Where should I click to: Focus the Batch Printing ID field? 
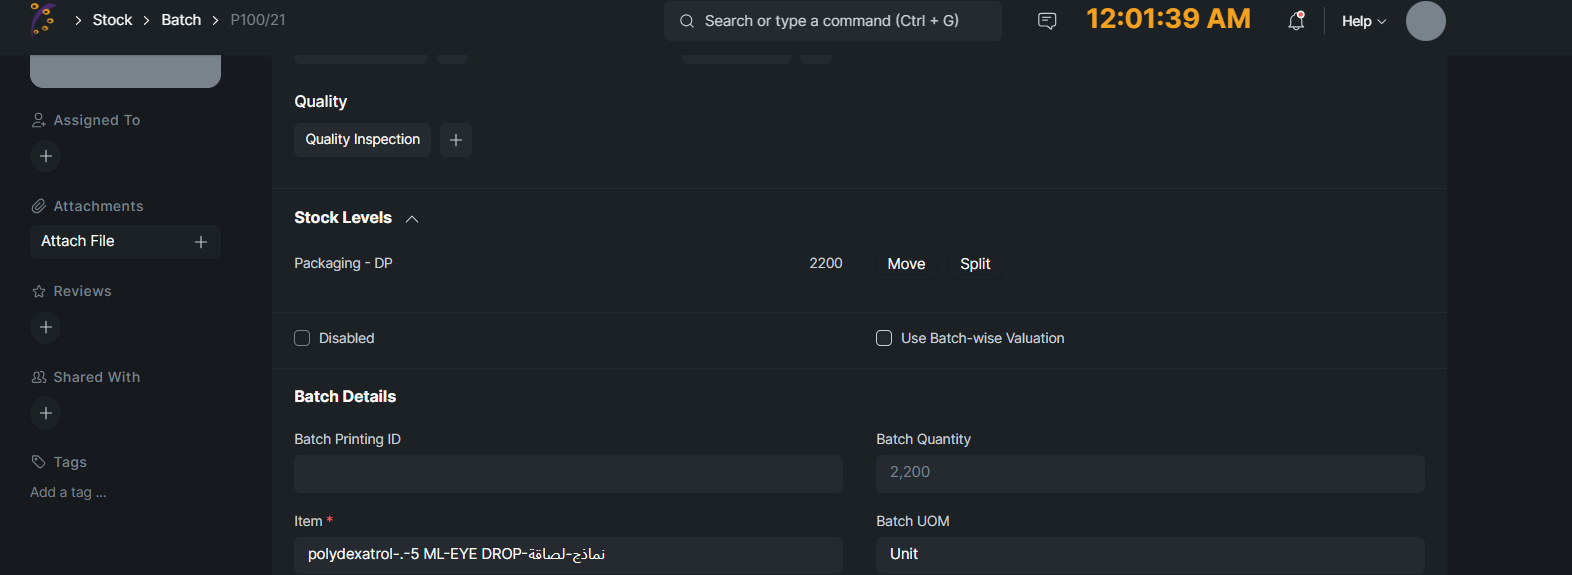[568, 473]
